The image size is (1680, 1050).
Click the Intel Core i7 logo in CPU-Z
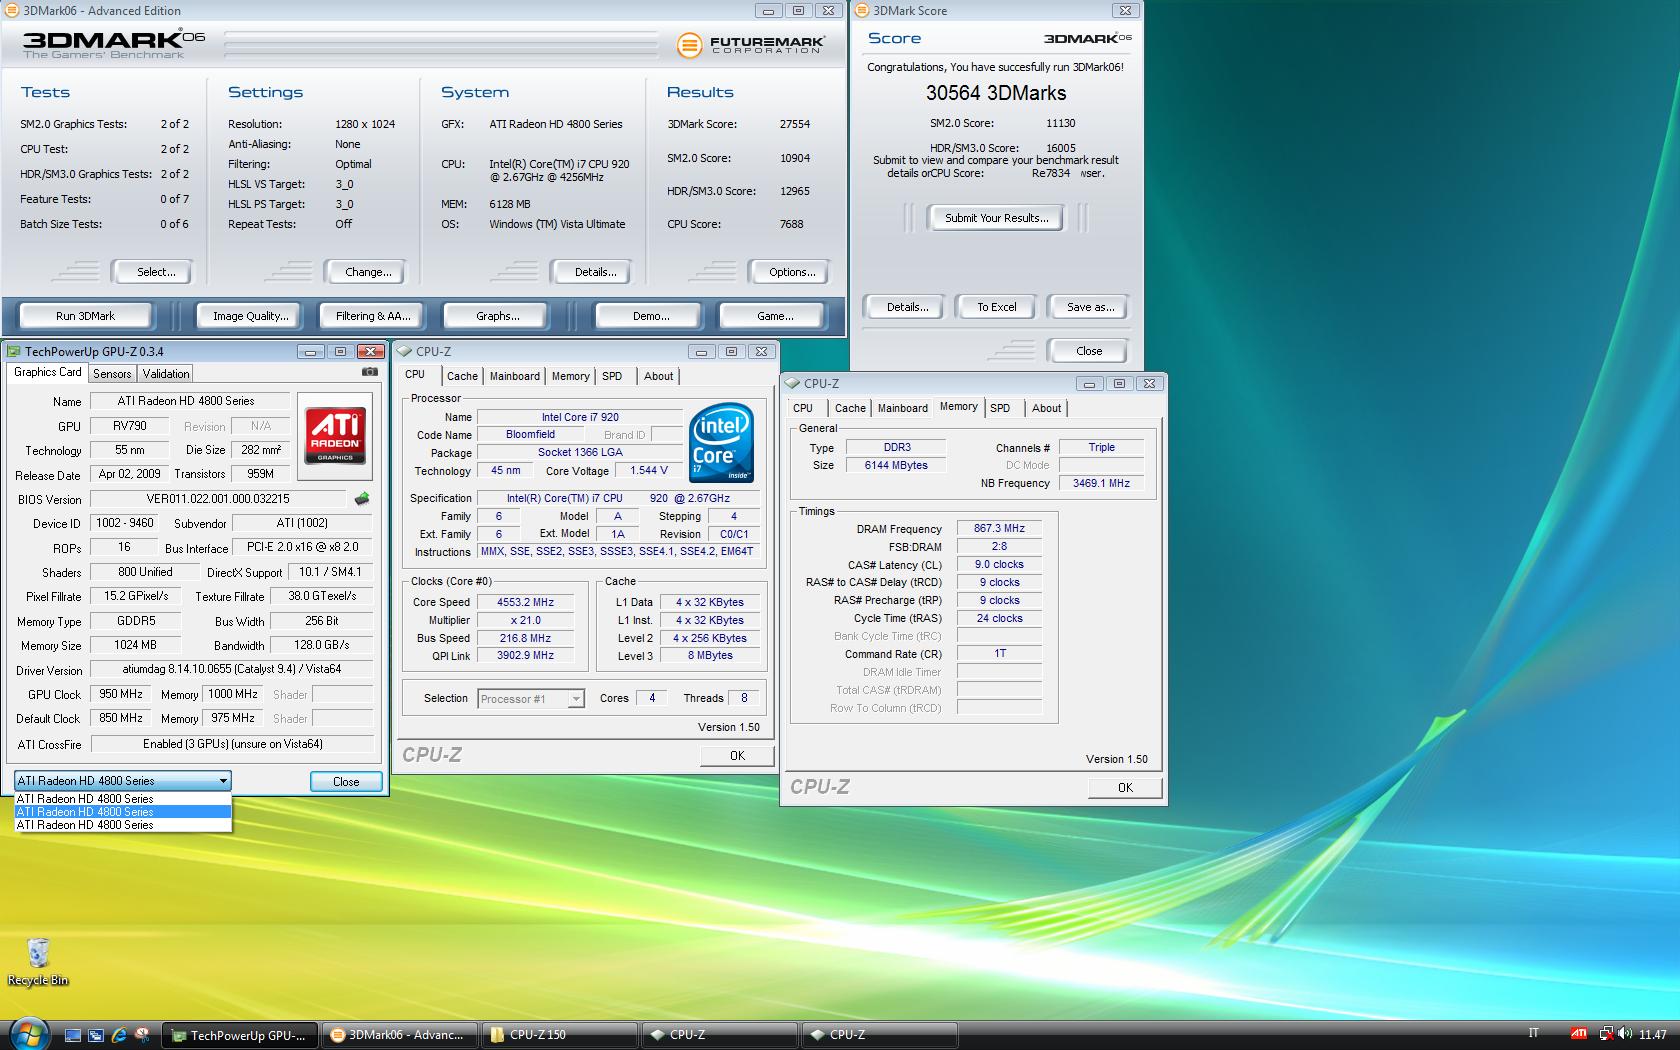pos(721,442)
